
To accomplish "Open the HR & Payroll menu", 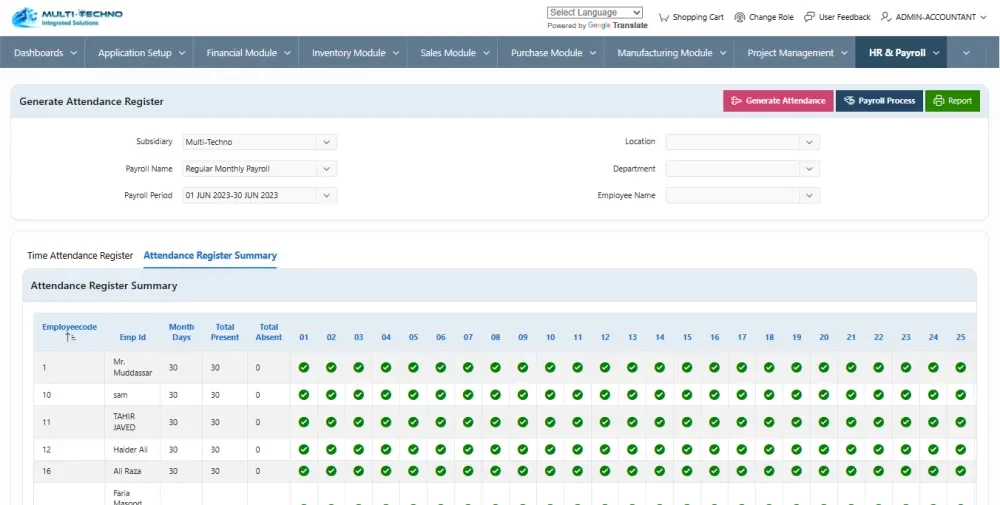I will [x=900, y=53].
